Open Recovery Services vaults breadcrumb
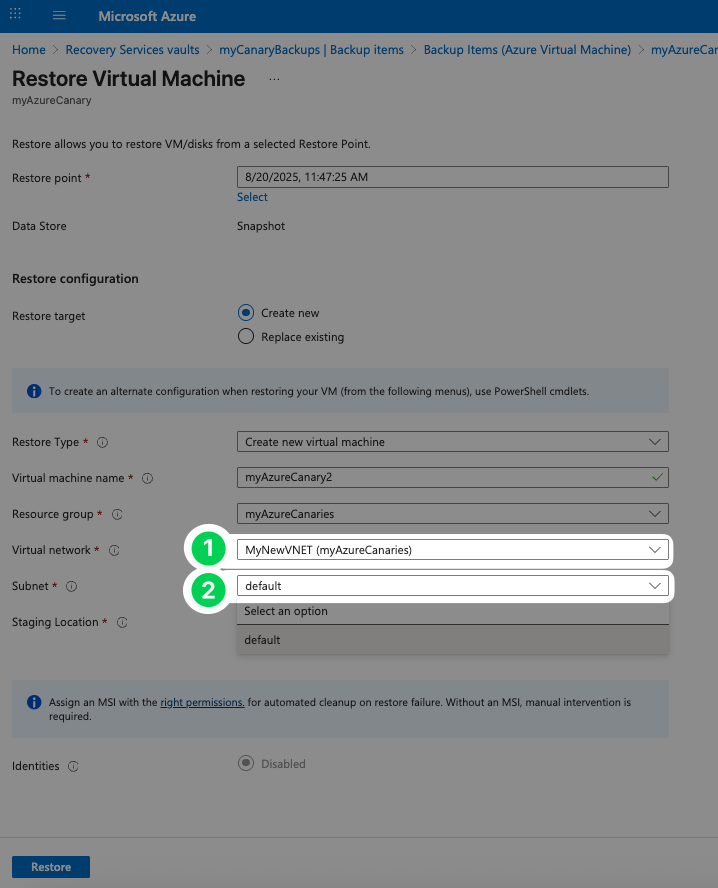 tap(133, 50)
